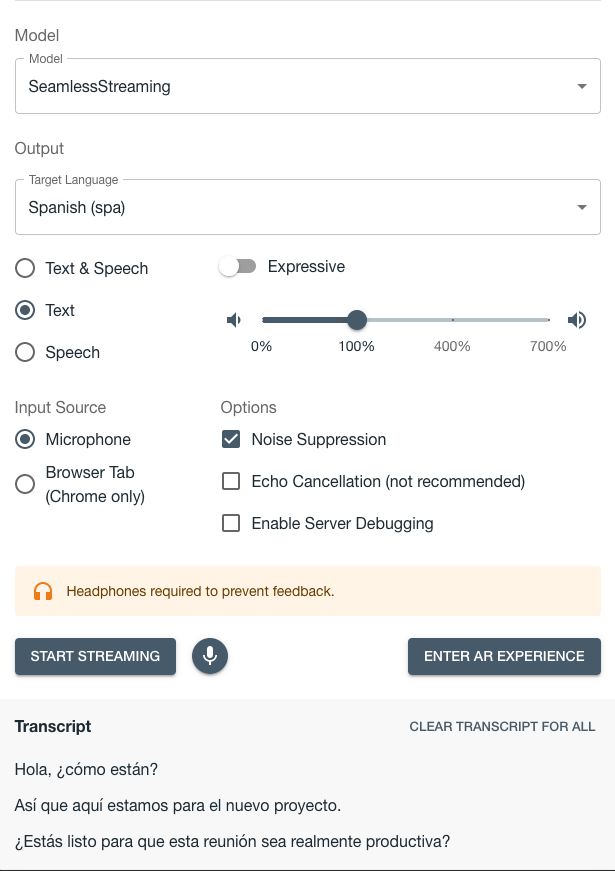Click Clear Transcript For All
This screenshot has height=871, width=615.
(502, 727)
